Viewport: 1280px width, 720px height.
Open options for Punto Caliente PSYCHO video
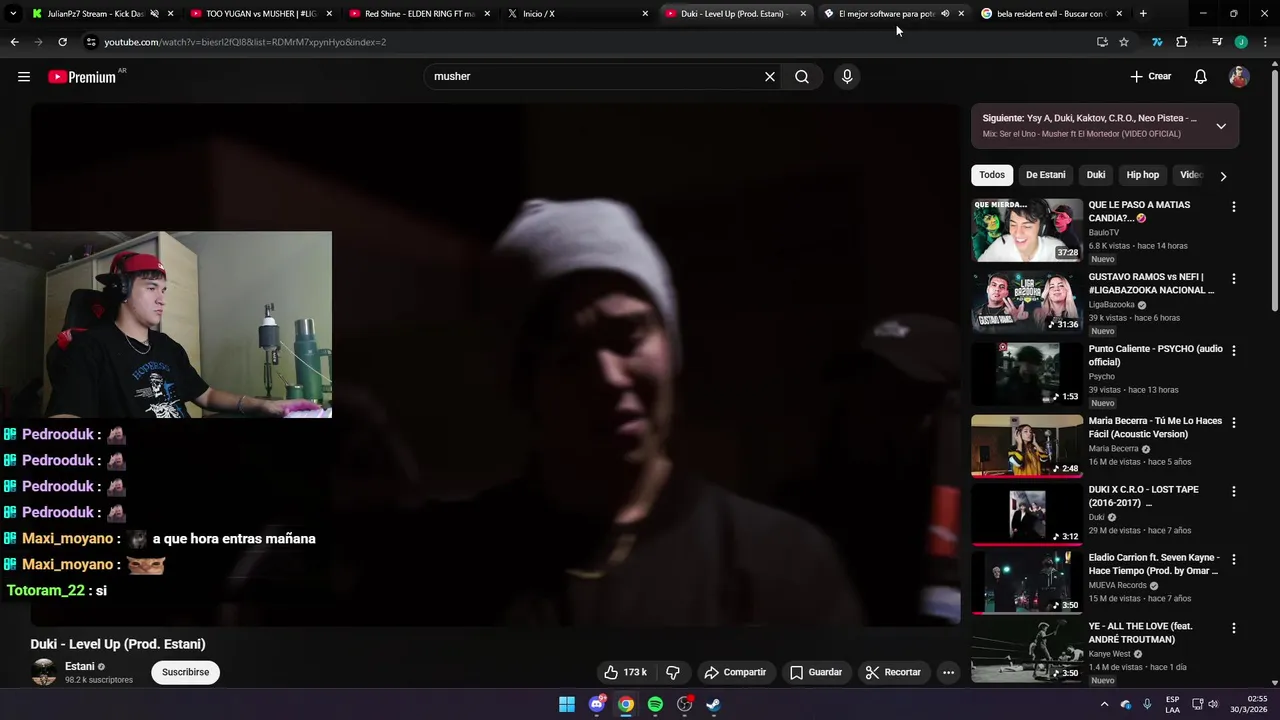(x=1233, y=351)
